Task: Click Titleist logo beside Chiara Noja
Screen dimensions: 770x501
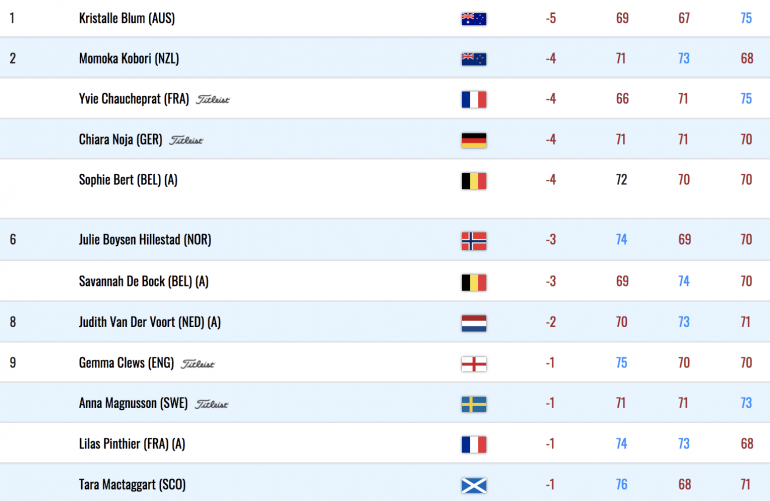Action: (x=186, y=140)
